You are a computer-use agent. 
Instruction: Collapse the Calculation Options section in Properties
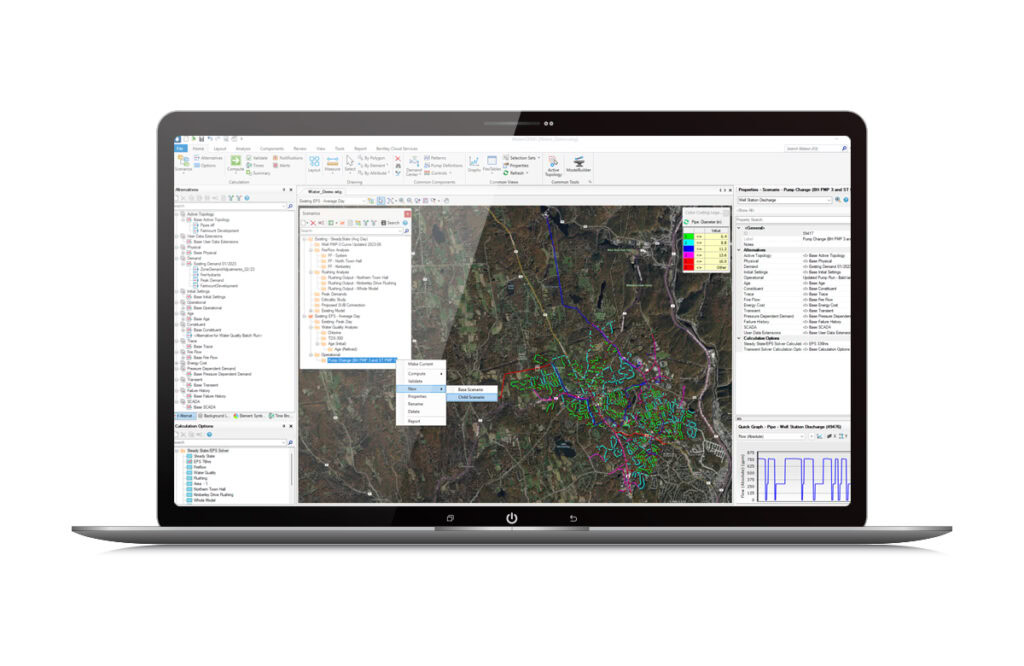pos(738,338)
